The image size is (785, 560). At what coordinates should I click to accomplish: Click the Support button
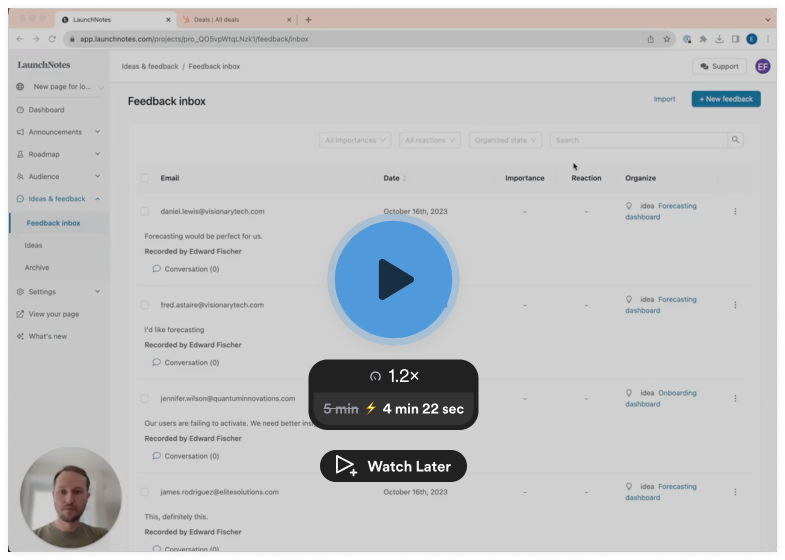(x=719, y=66)
